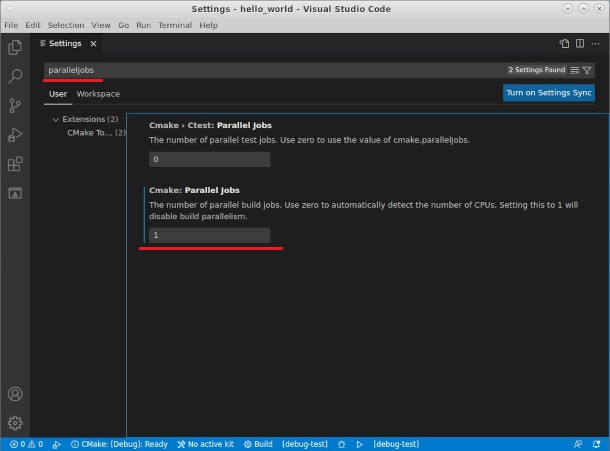Viewport: 610px width, 451px height.
Task: Open the File menu
Action: click(11, 25)
